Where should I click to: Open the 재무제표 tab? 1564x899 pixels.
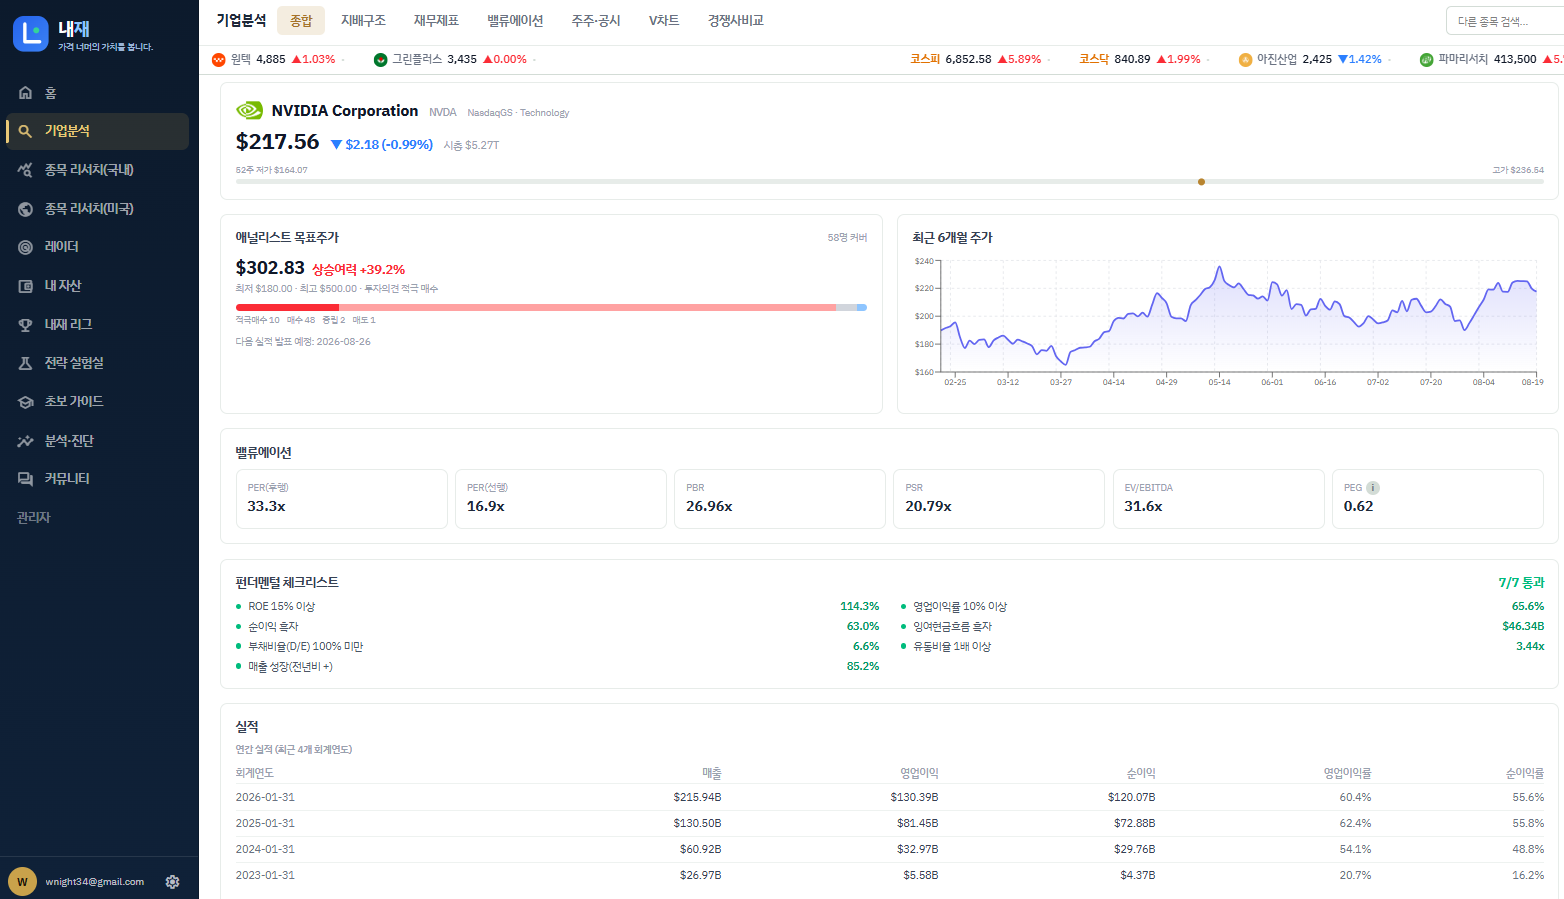(436, 20)
